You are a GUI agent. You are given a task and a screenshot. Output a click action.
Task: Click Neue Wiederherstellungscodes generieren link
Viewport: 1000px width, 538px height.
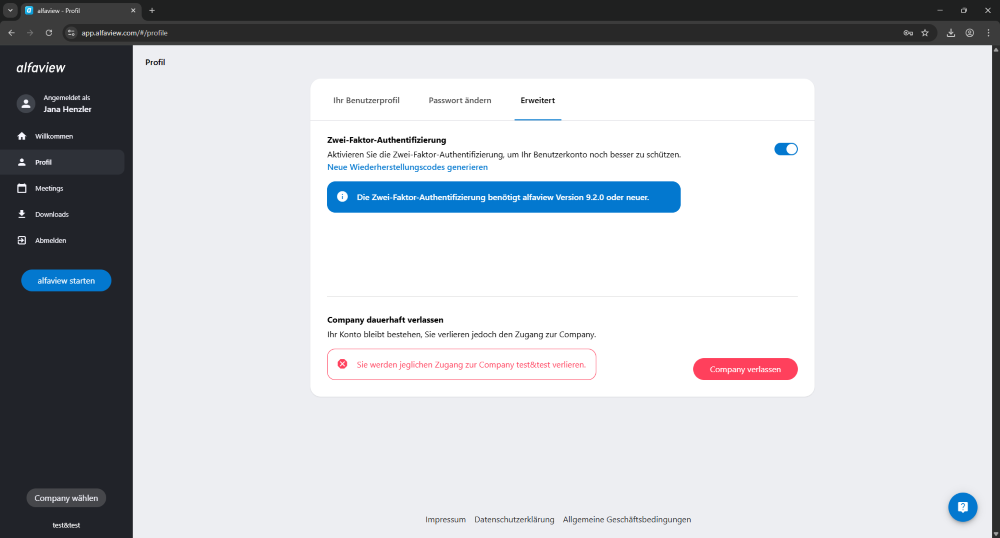pos(407,167)
